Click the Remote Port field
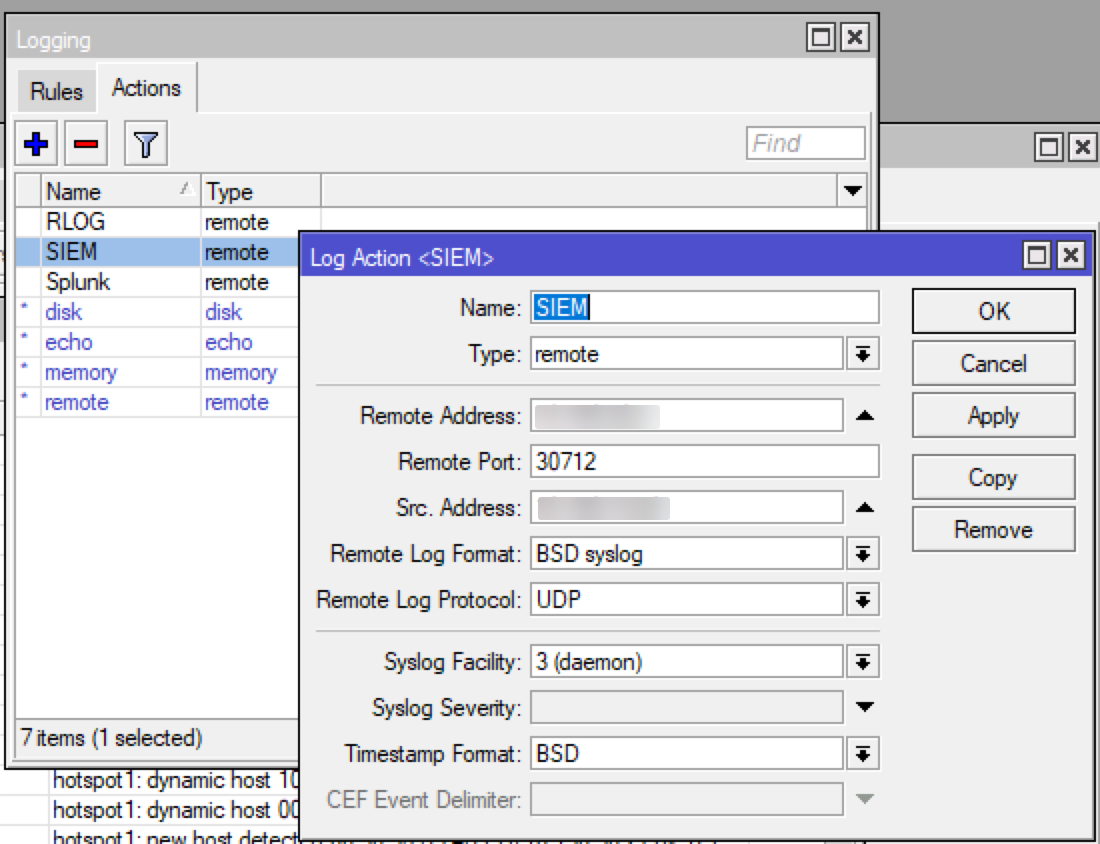Screen dimensions: 1100x844 704,462
